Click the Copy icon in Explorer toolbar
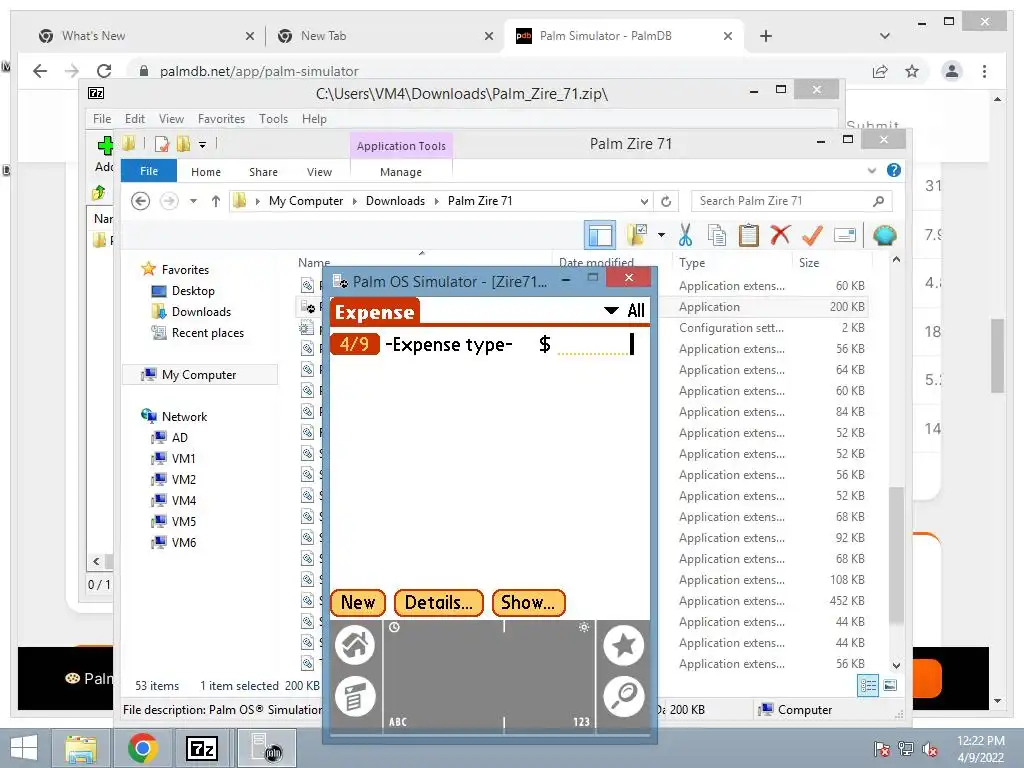This screenshot has width=1024, height=768. coord(716,235)
